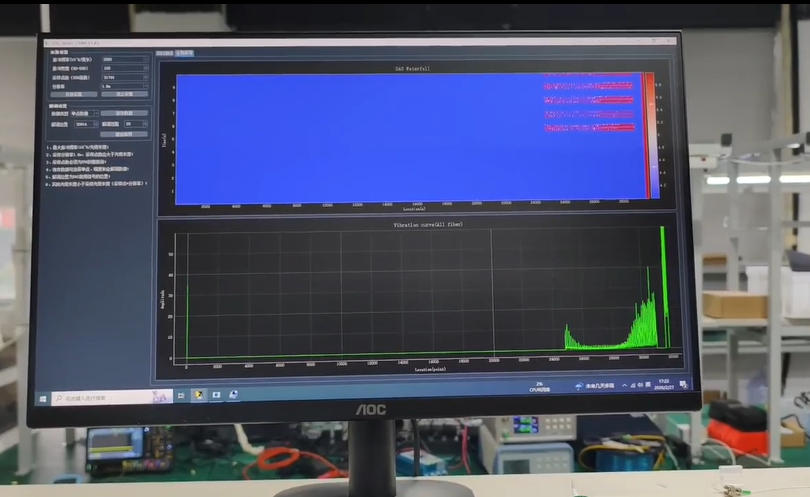Open the Windows Start menu
The height and width of the screenshot is (497, 810).
point(45,398)
